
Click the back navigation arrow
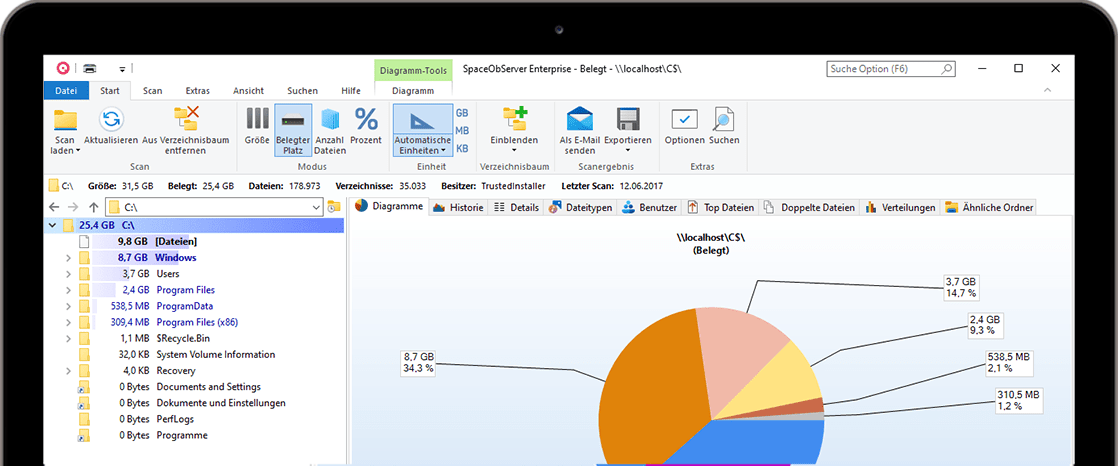55,207
